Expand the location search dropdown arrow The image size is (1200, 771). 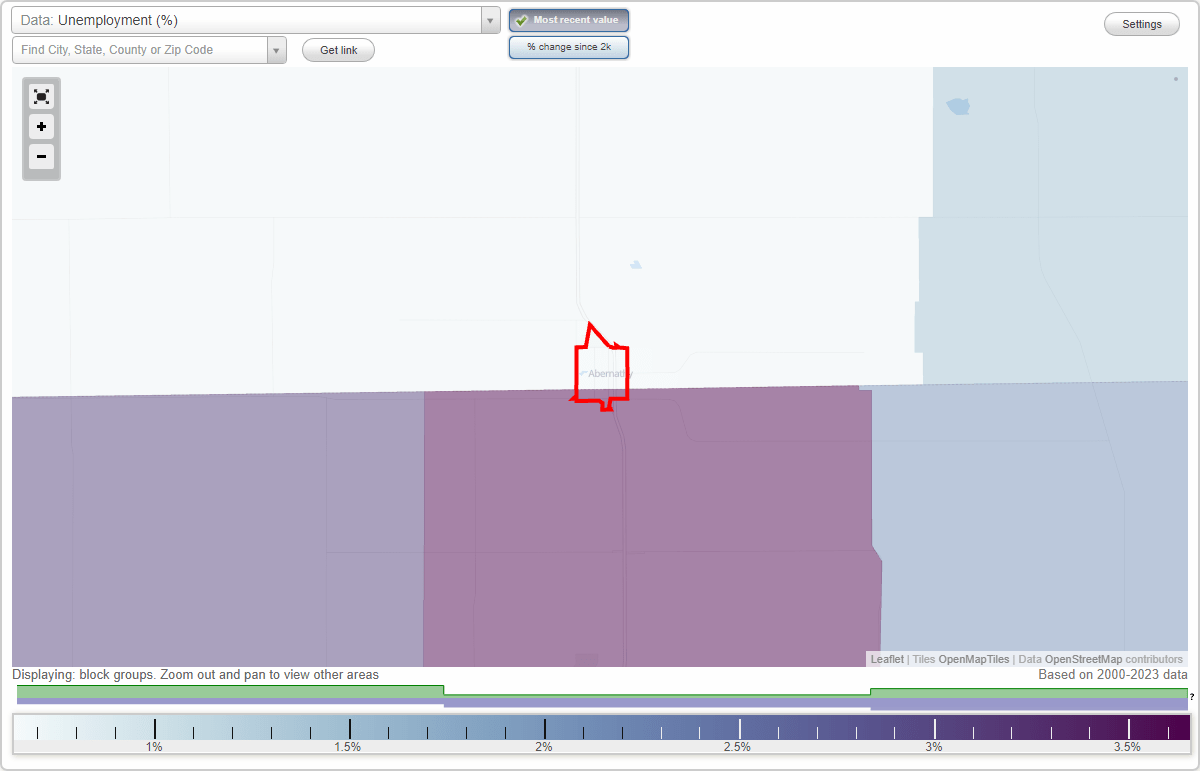point(277,50)
